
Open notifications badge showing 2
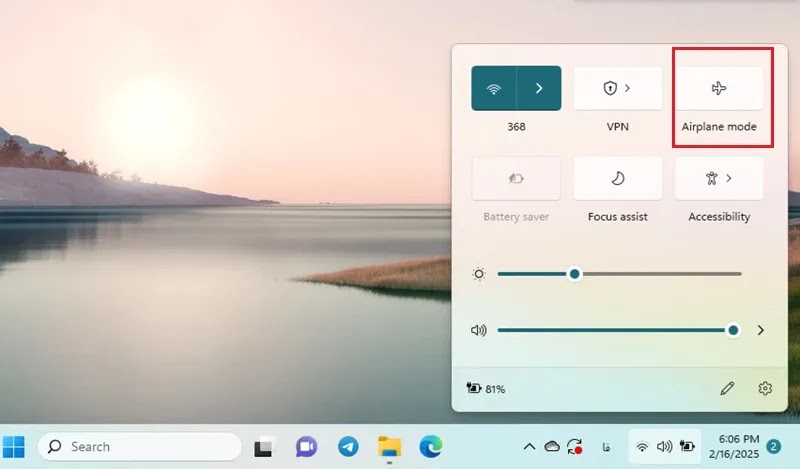tap(773, 447)
